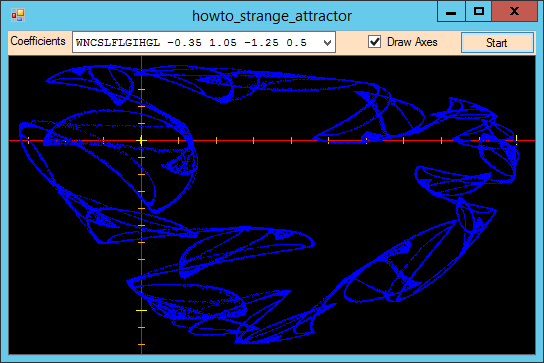This screenshot has height=363, width=544.
Task: Click the leftmost tick on the horizontal axis
Action: (x=28, y=140)
